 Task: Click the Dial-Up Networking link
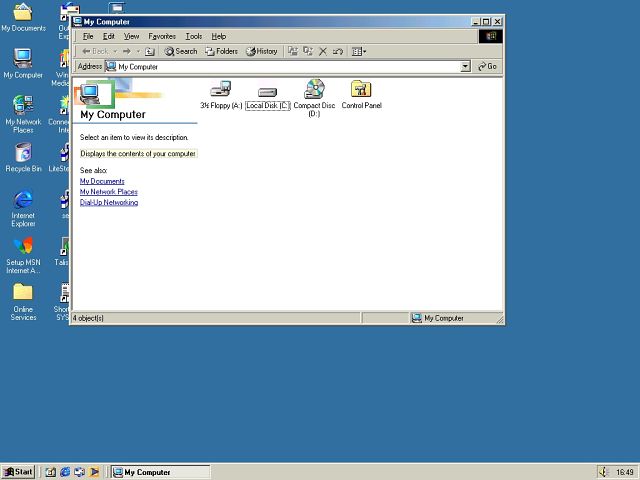[109, 203]
